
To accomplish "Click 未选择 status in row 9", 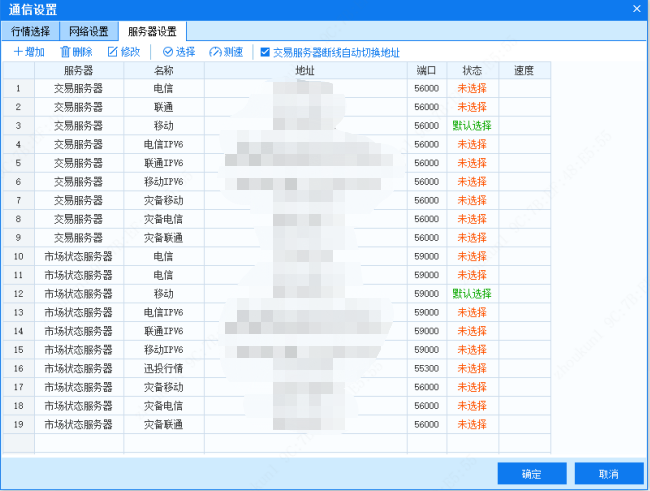I will tap(473, 238).
